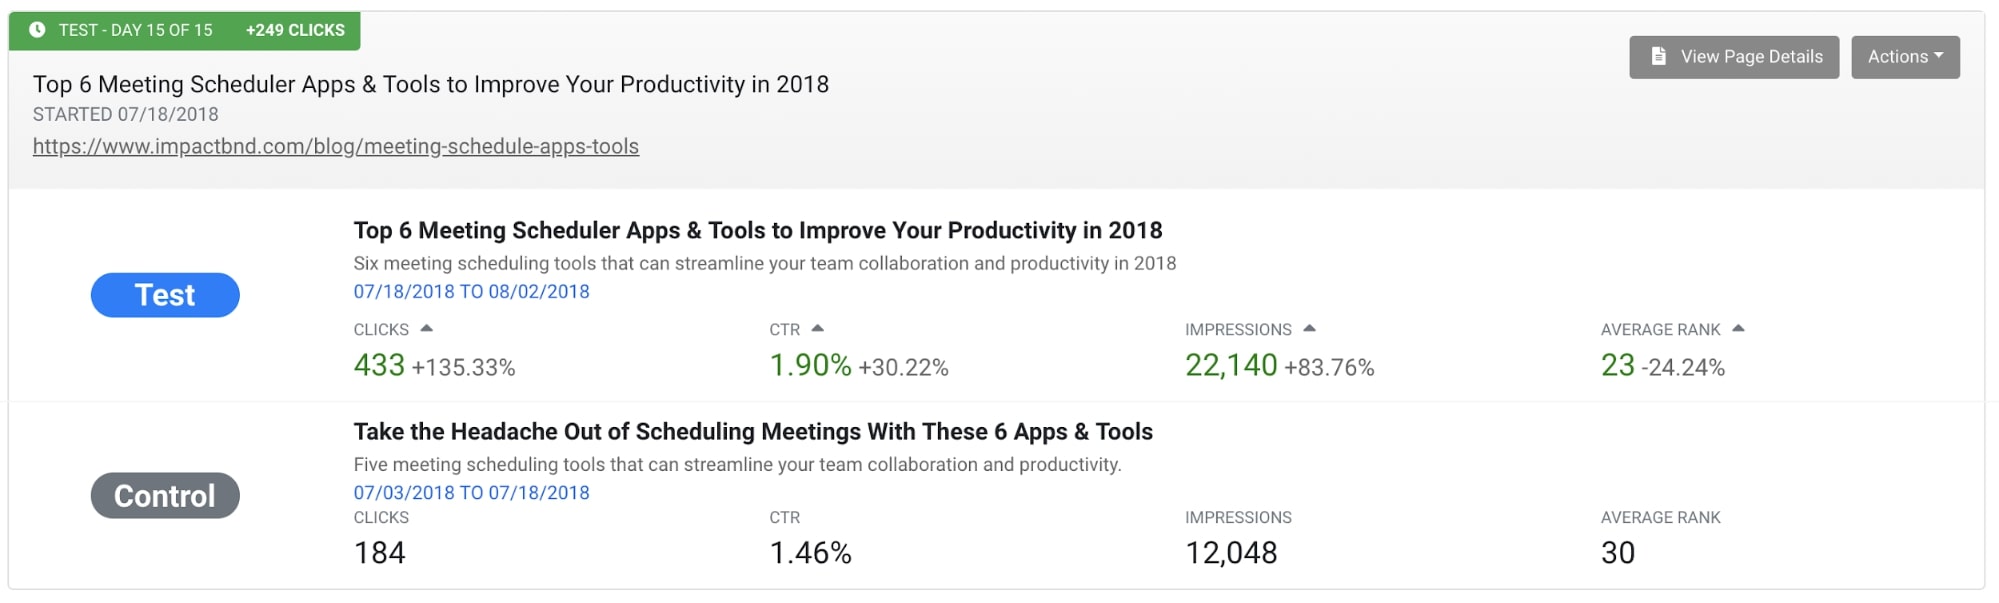Click the Control title Take the Headache Out
The height and width of the screenshot is (603, 1999).
(x=753, y=432)
